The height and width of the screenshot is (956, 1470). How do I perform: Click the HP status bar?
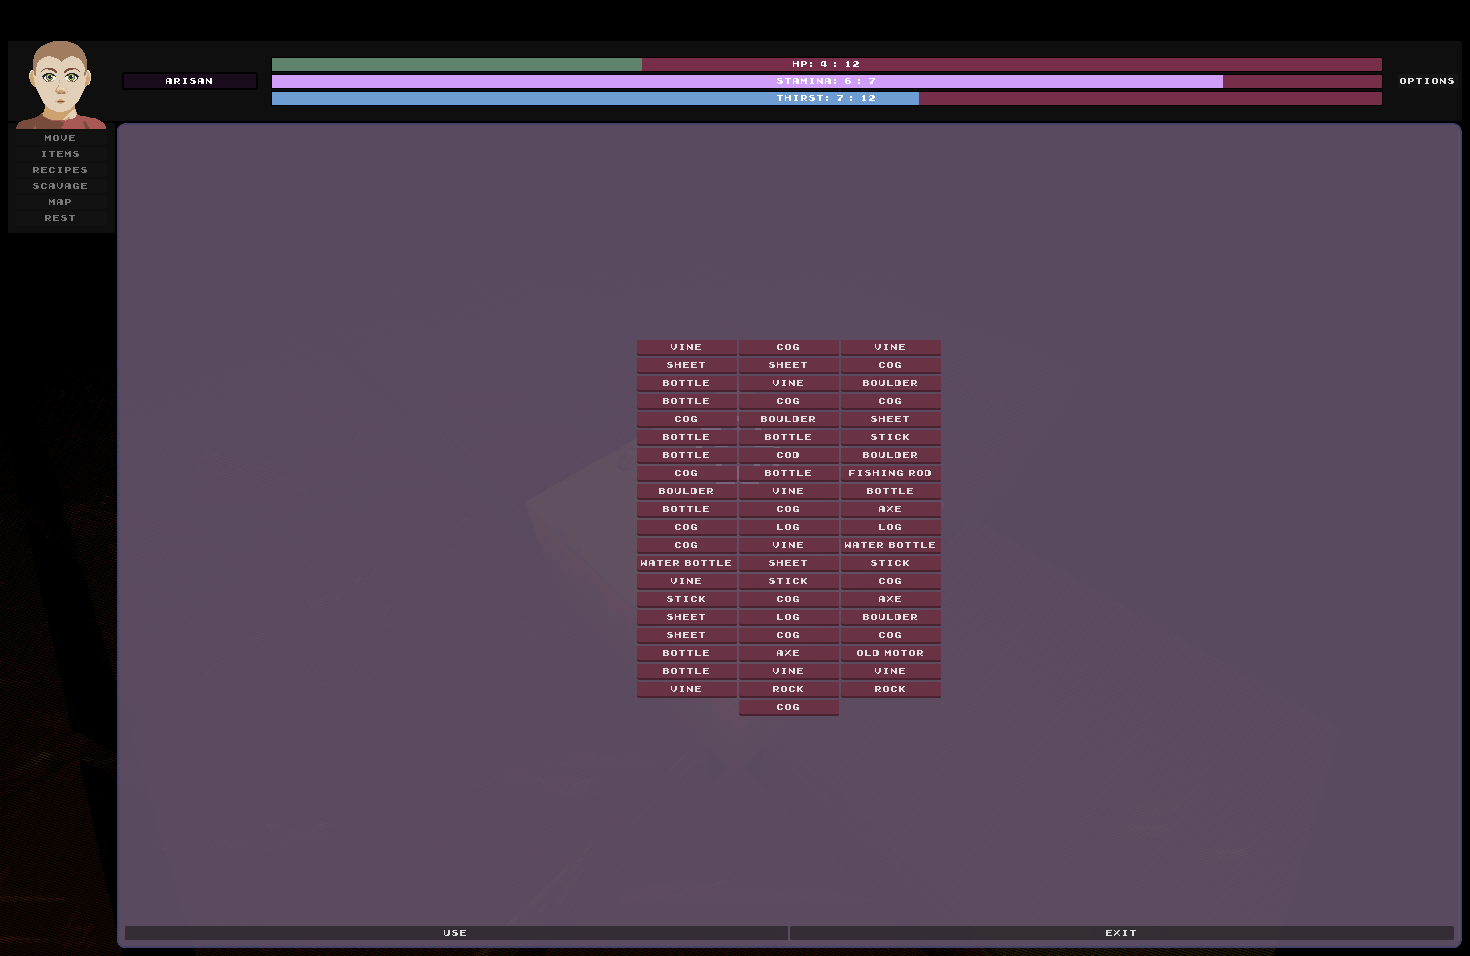click(827, 64)
